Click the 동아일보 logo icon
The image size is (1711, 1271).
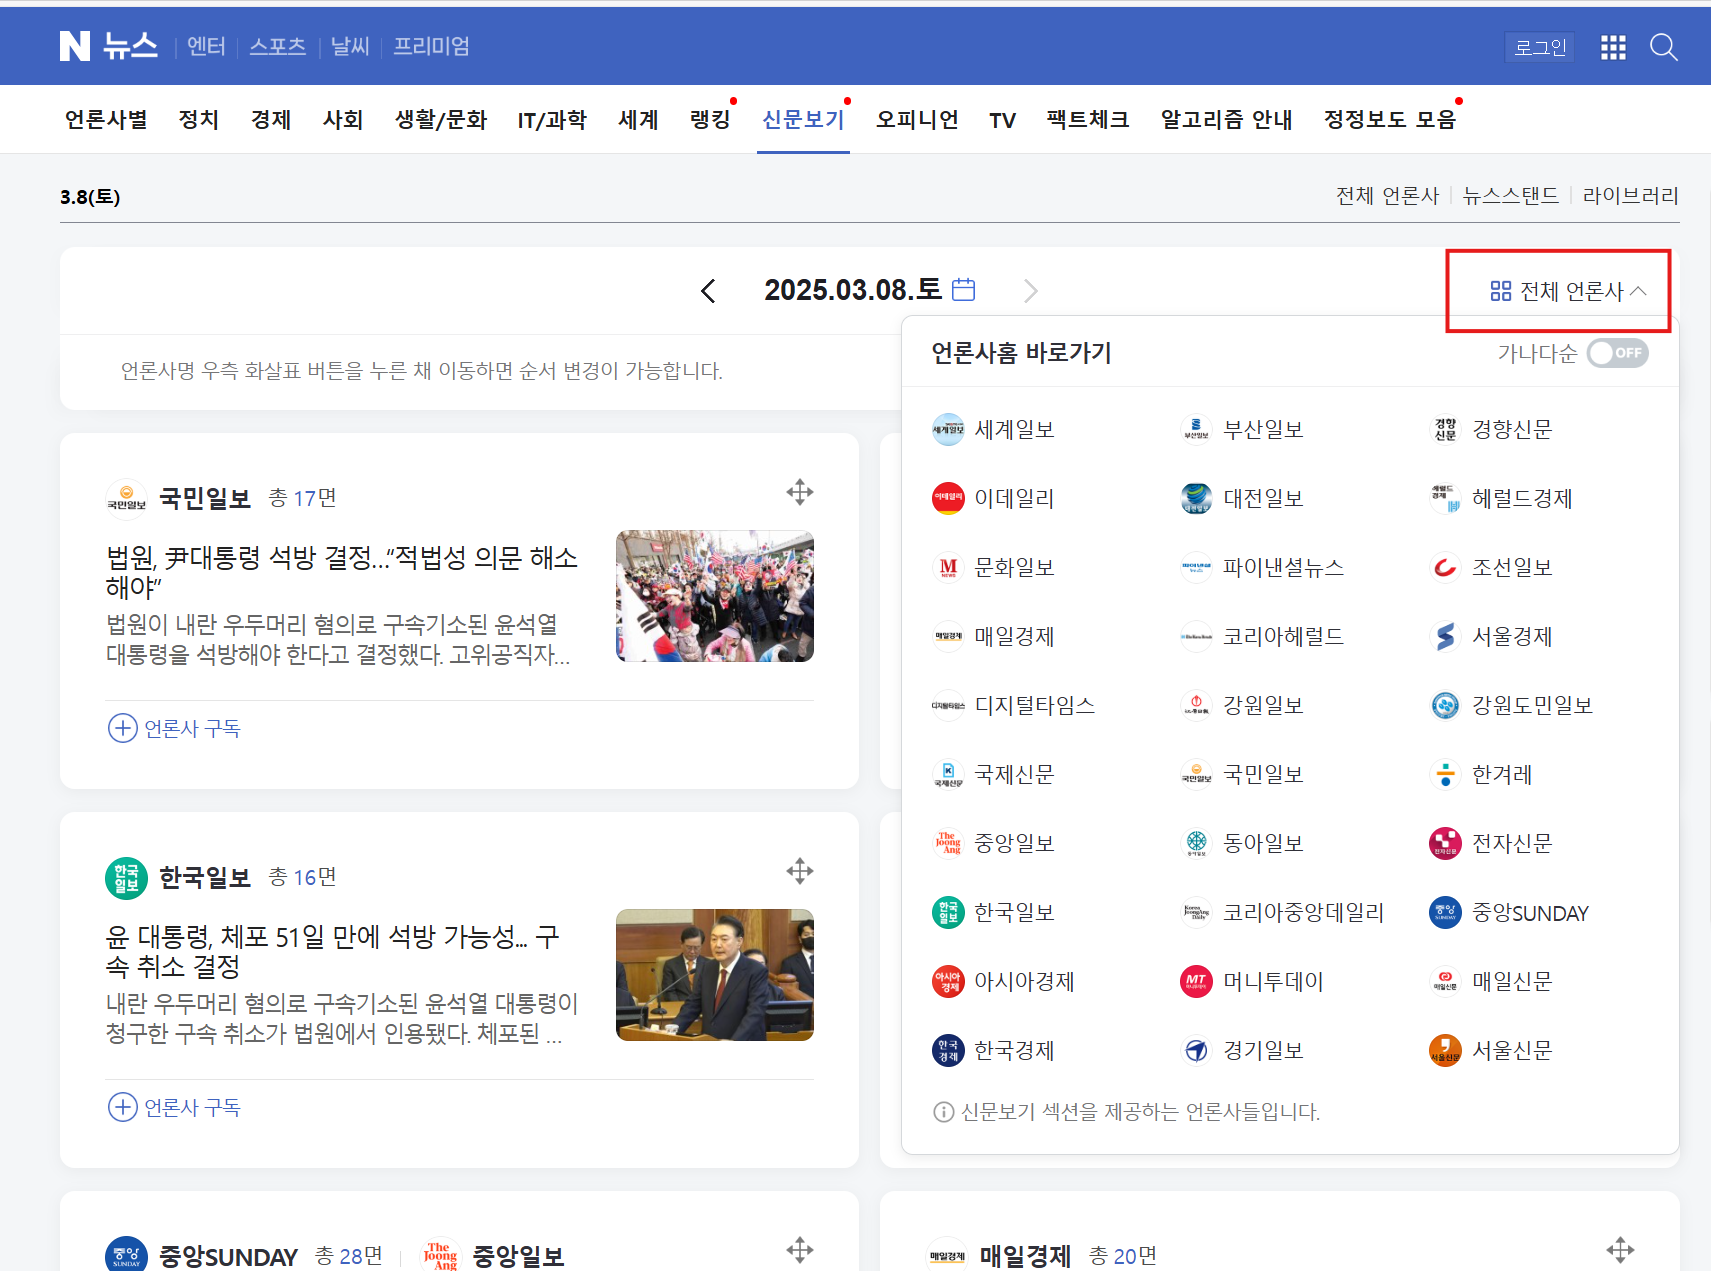click(x=1196, y=844)
